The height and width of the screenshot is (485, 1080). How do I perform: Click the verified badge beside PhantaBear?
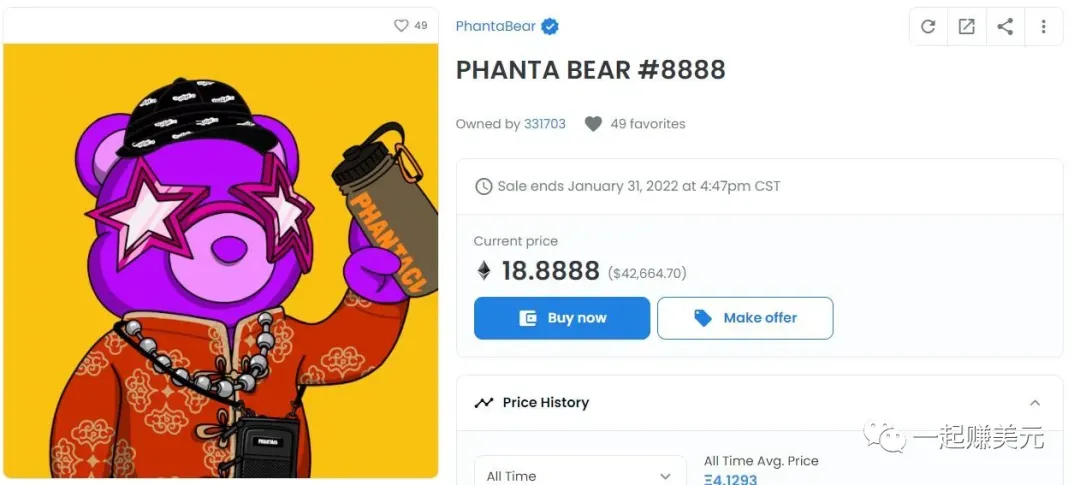(x=550, y=27)
